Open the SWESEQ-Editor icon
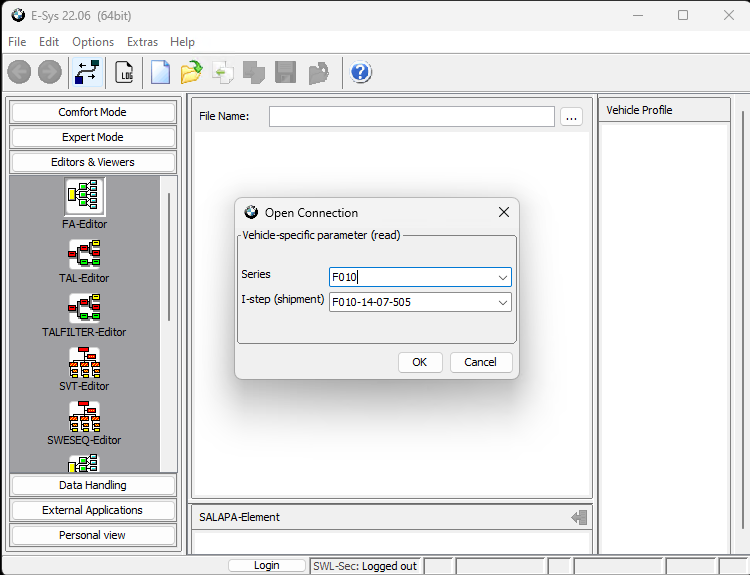This screenshot has height=575, width=750. [85, 416]
